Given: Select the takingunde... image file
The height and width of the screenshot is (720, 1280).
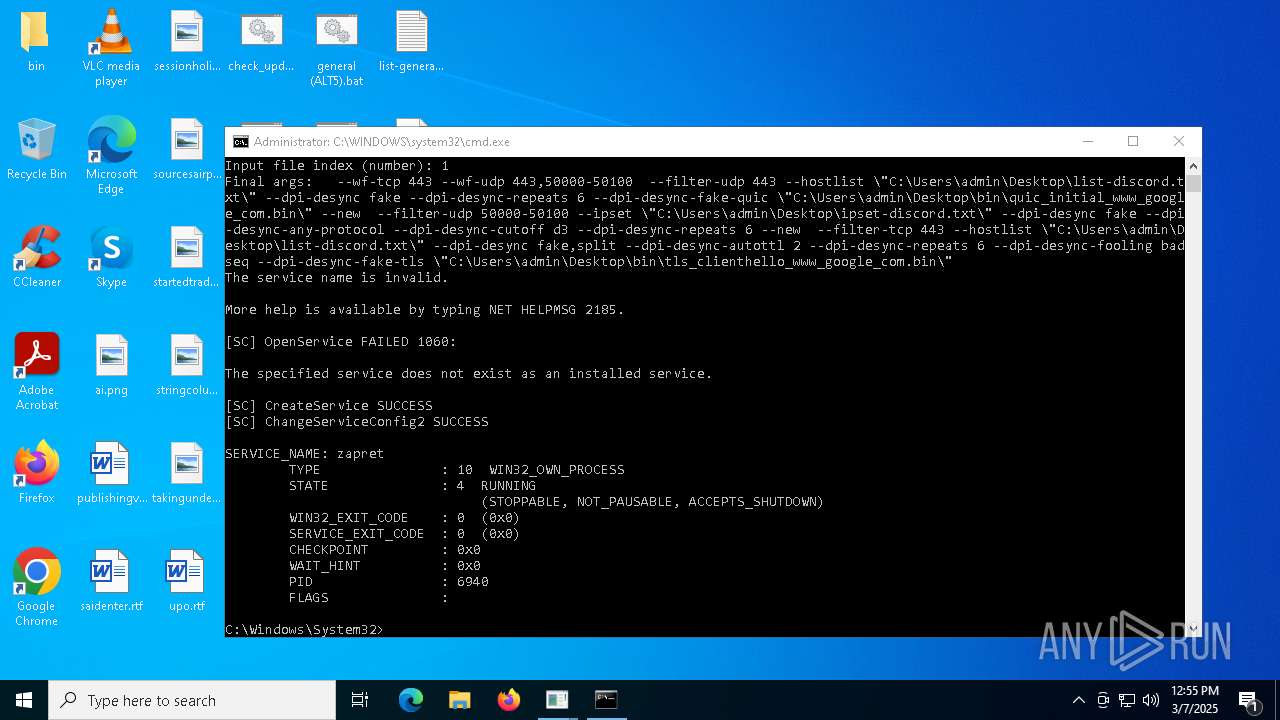Looking at the screenshot, I should pos(187,473).
